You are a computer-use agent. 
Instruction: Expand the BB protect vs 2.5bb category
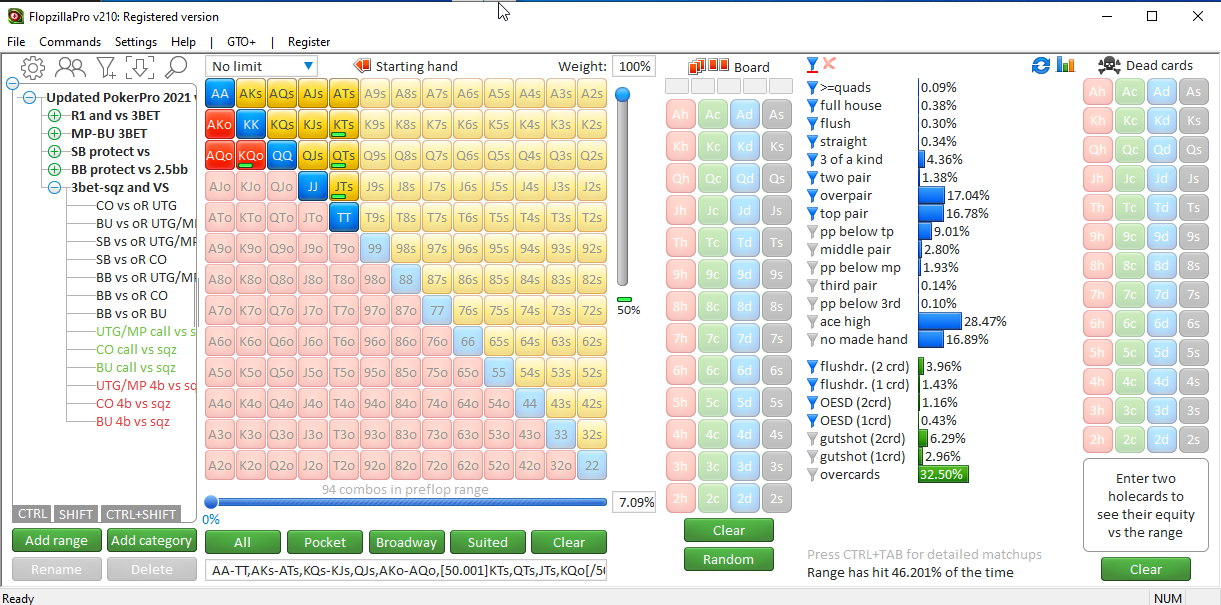pos(54,170)
